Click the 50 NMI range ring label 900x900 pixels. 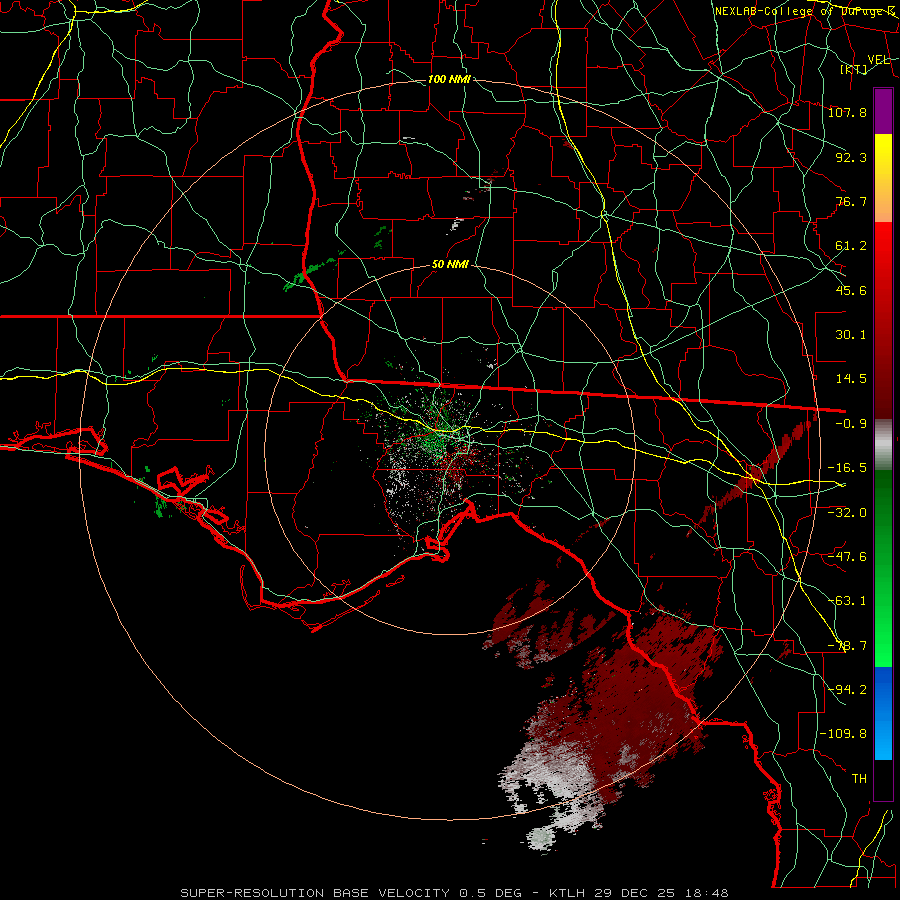point(451,265)
